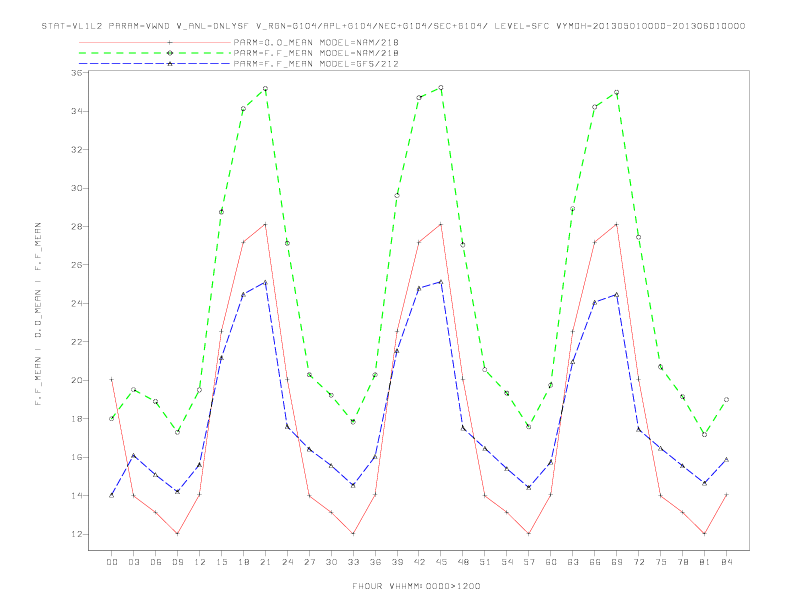Click x-axis tick label 06
This screenshot has width=792, height=612.
pos(156,562)
